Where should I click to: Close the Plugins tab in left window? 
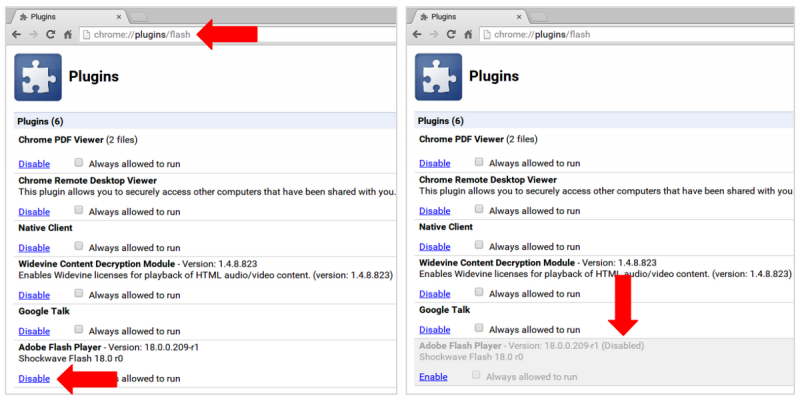pyautogui.click(x=119, y=17)
